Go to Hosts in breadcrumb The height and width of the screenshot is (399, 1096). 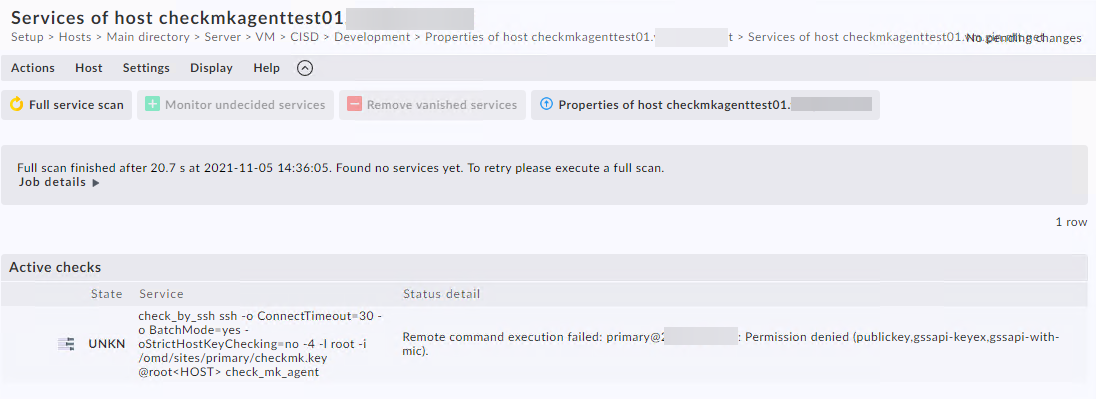(75, 37)
